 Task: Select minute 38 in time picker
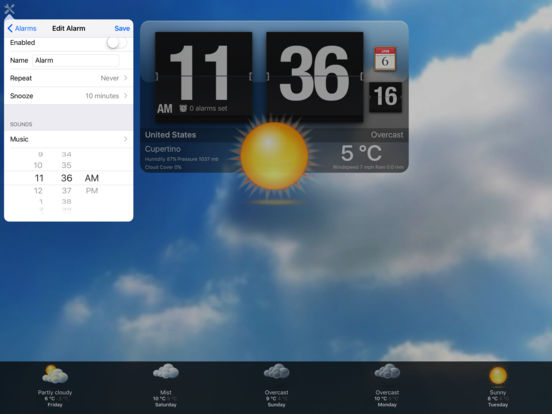tap(67, 201)
